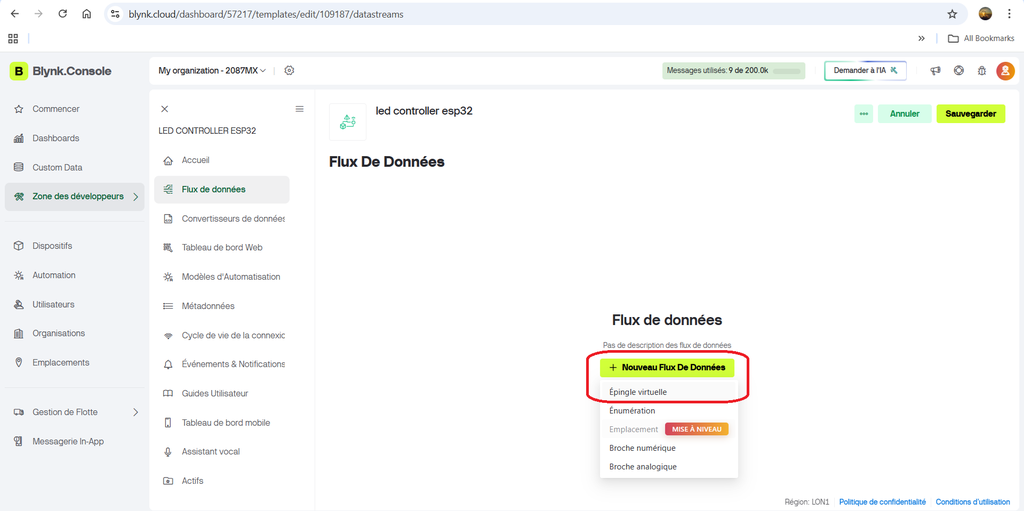Click the Messages utilisés usage bar
Screen dimensions: 1024x511
[733, 71]
